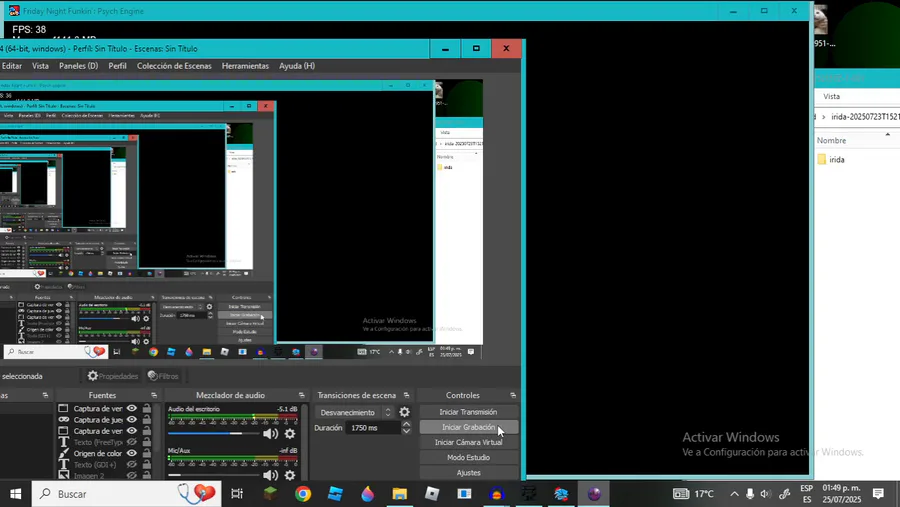The height and width of the screenshot is (507, 900).
Task: Open Propiedades of the selected source
Action: [113, 376]
